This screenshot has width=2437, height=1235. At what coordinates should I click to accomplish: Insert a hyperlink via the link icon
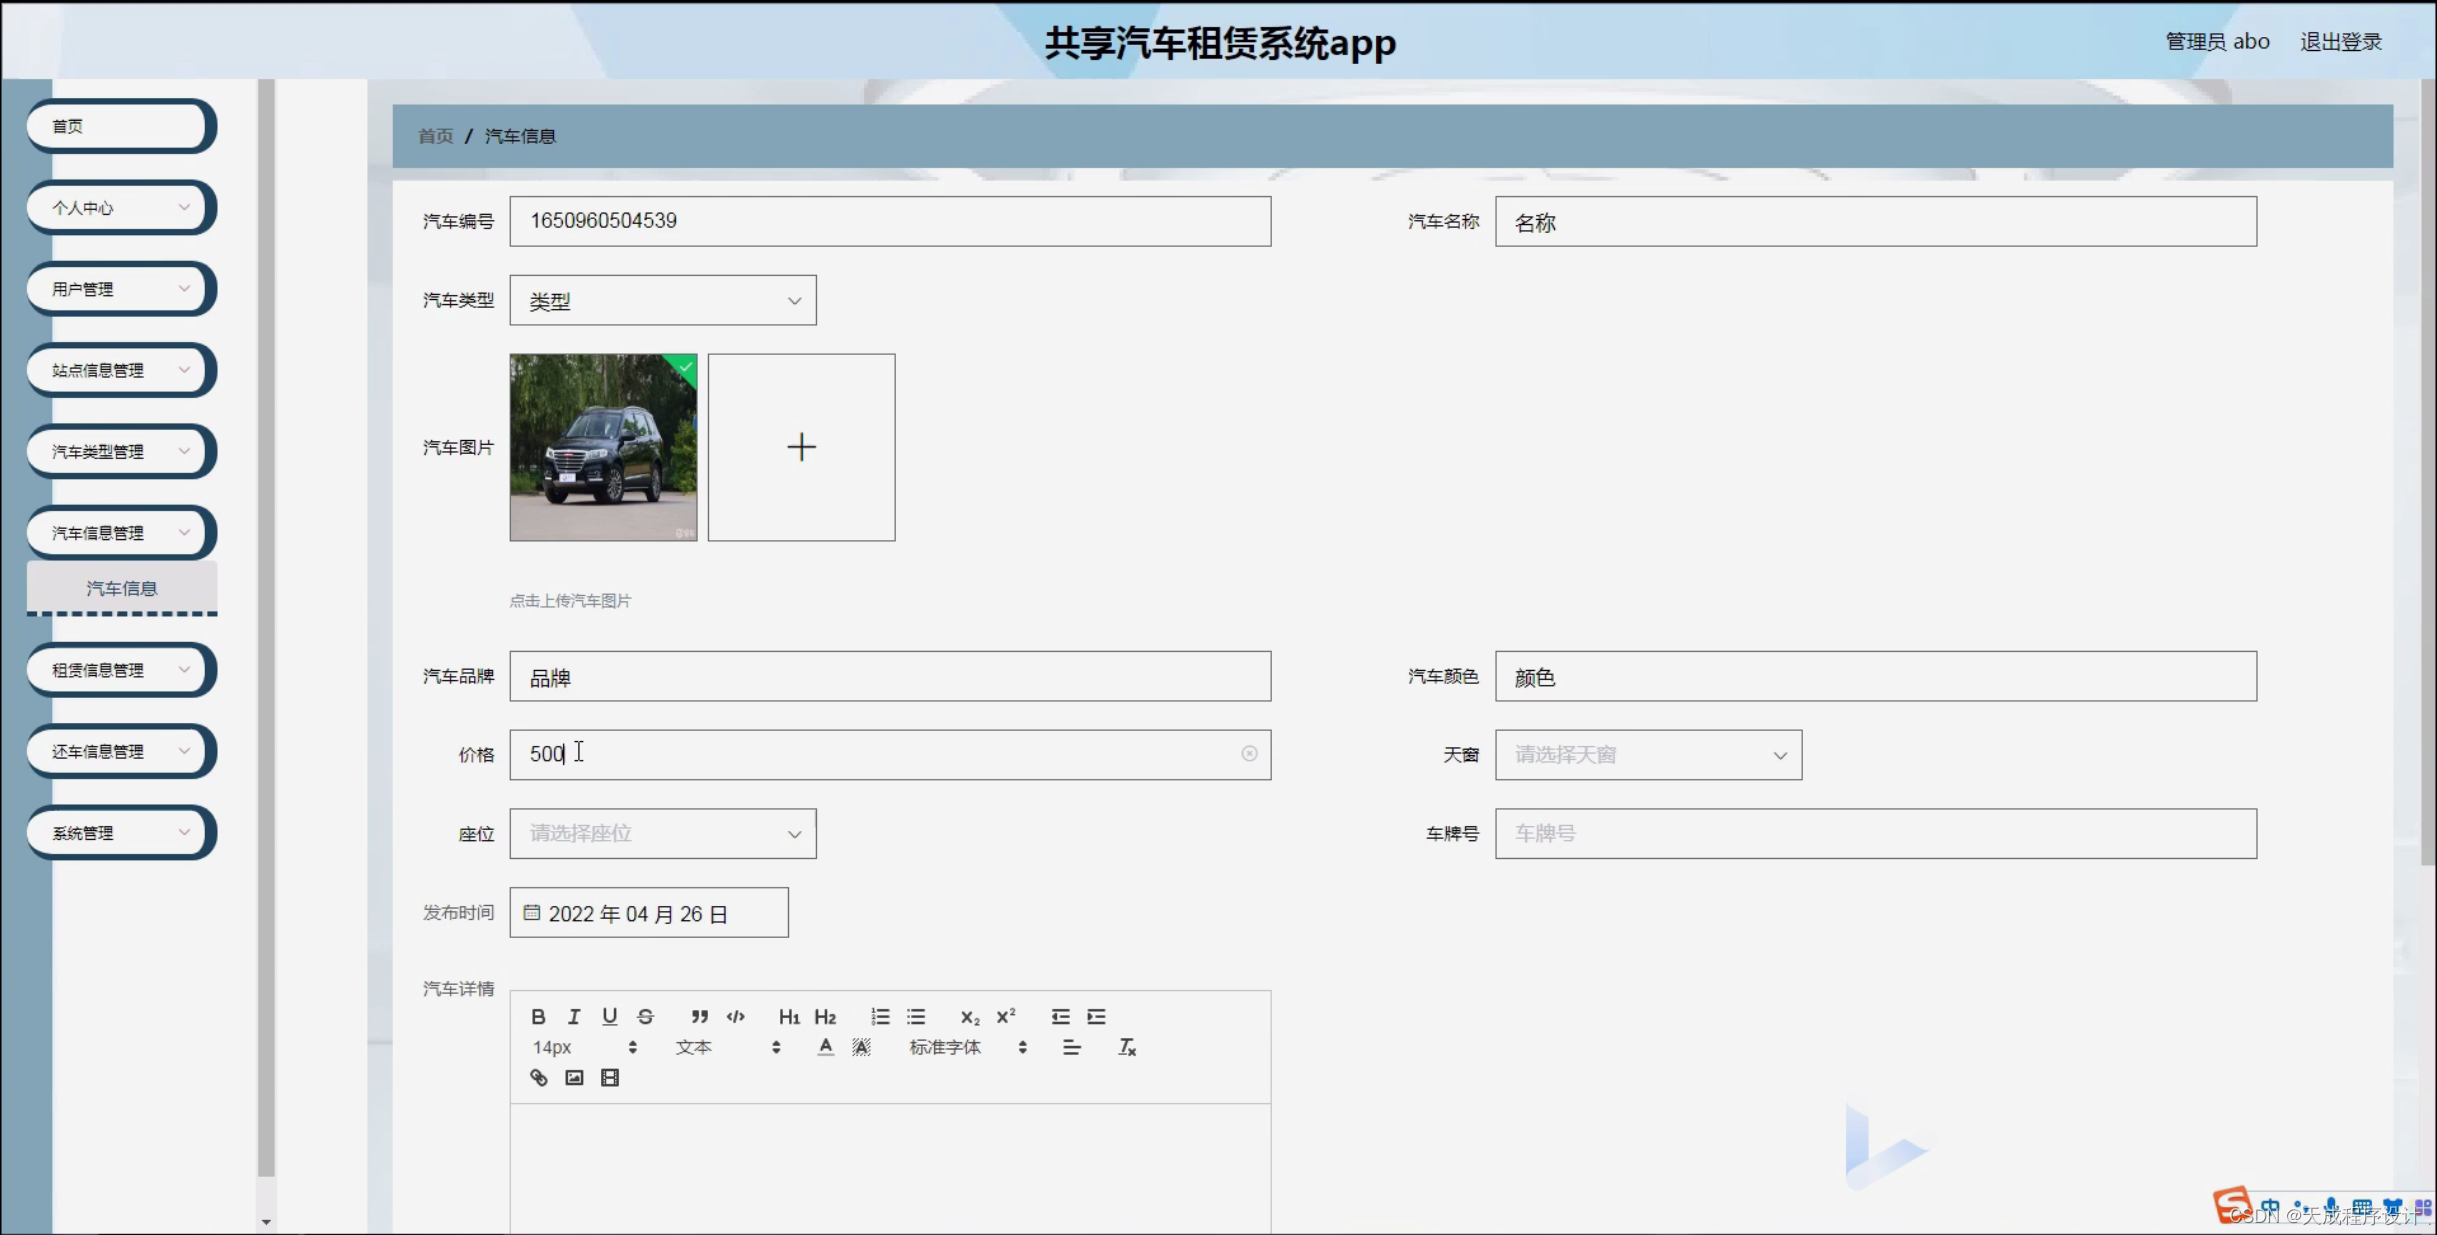539,1077
